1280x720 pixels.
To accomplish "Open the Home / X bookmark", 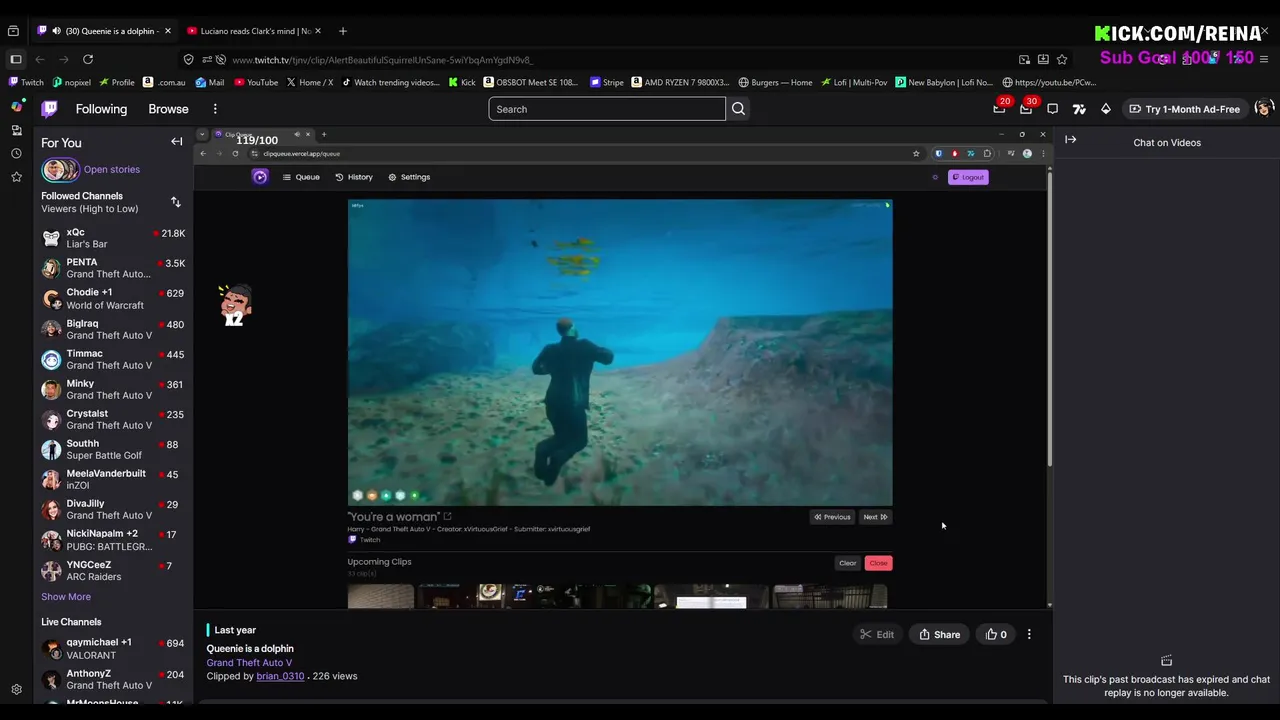I will tap(310, 82).
